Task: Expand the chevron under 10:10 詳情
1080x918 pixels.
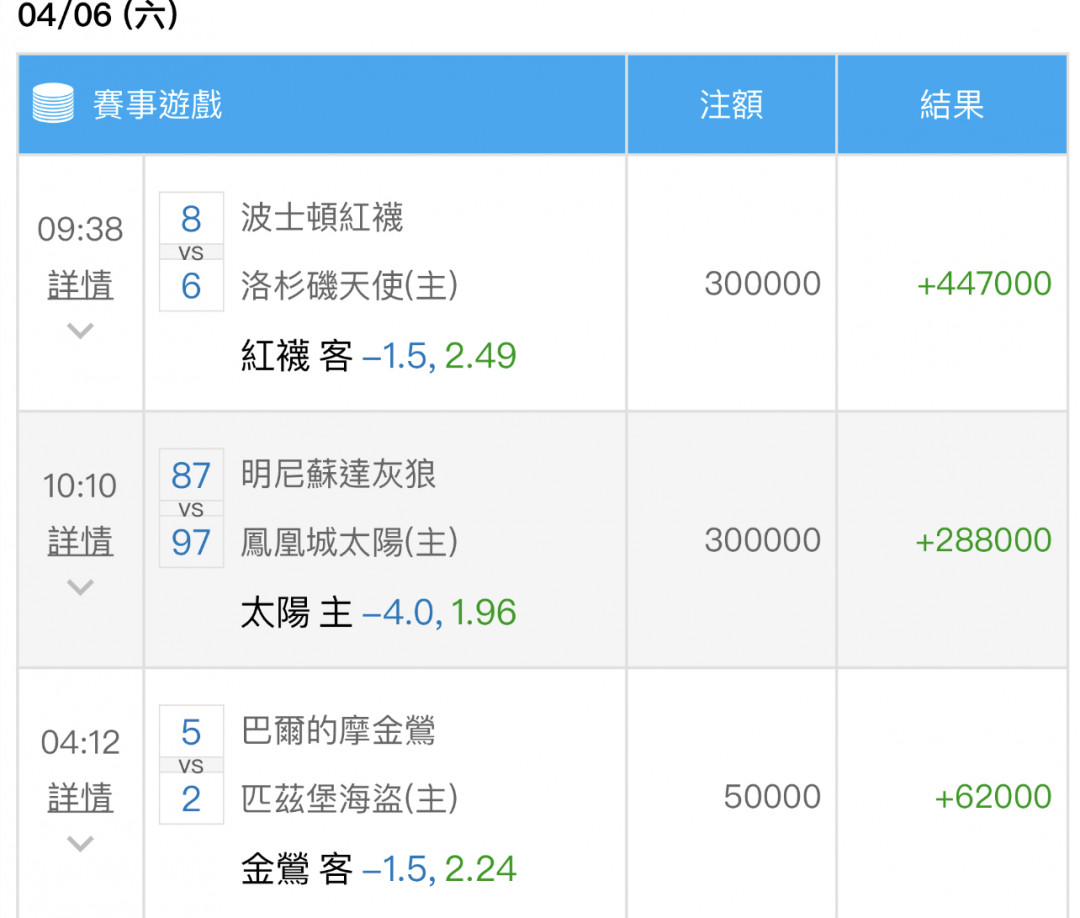Action: tap(80, 587)
